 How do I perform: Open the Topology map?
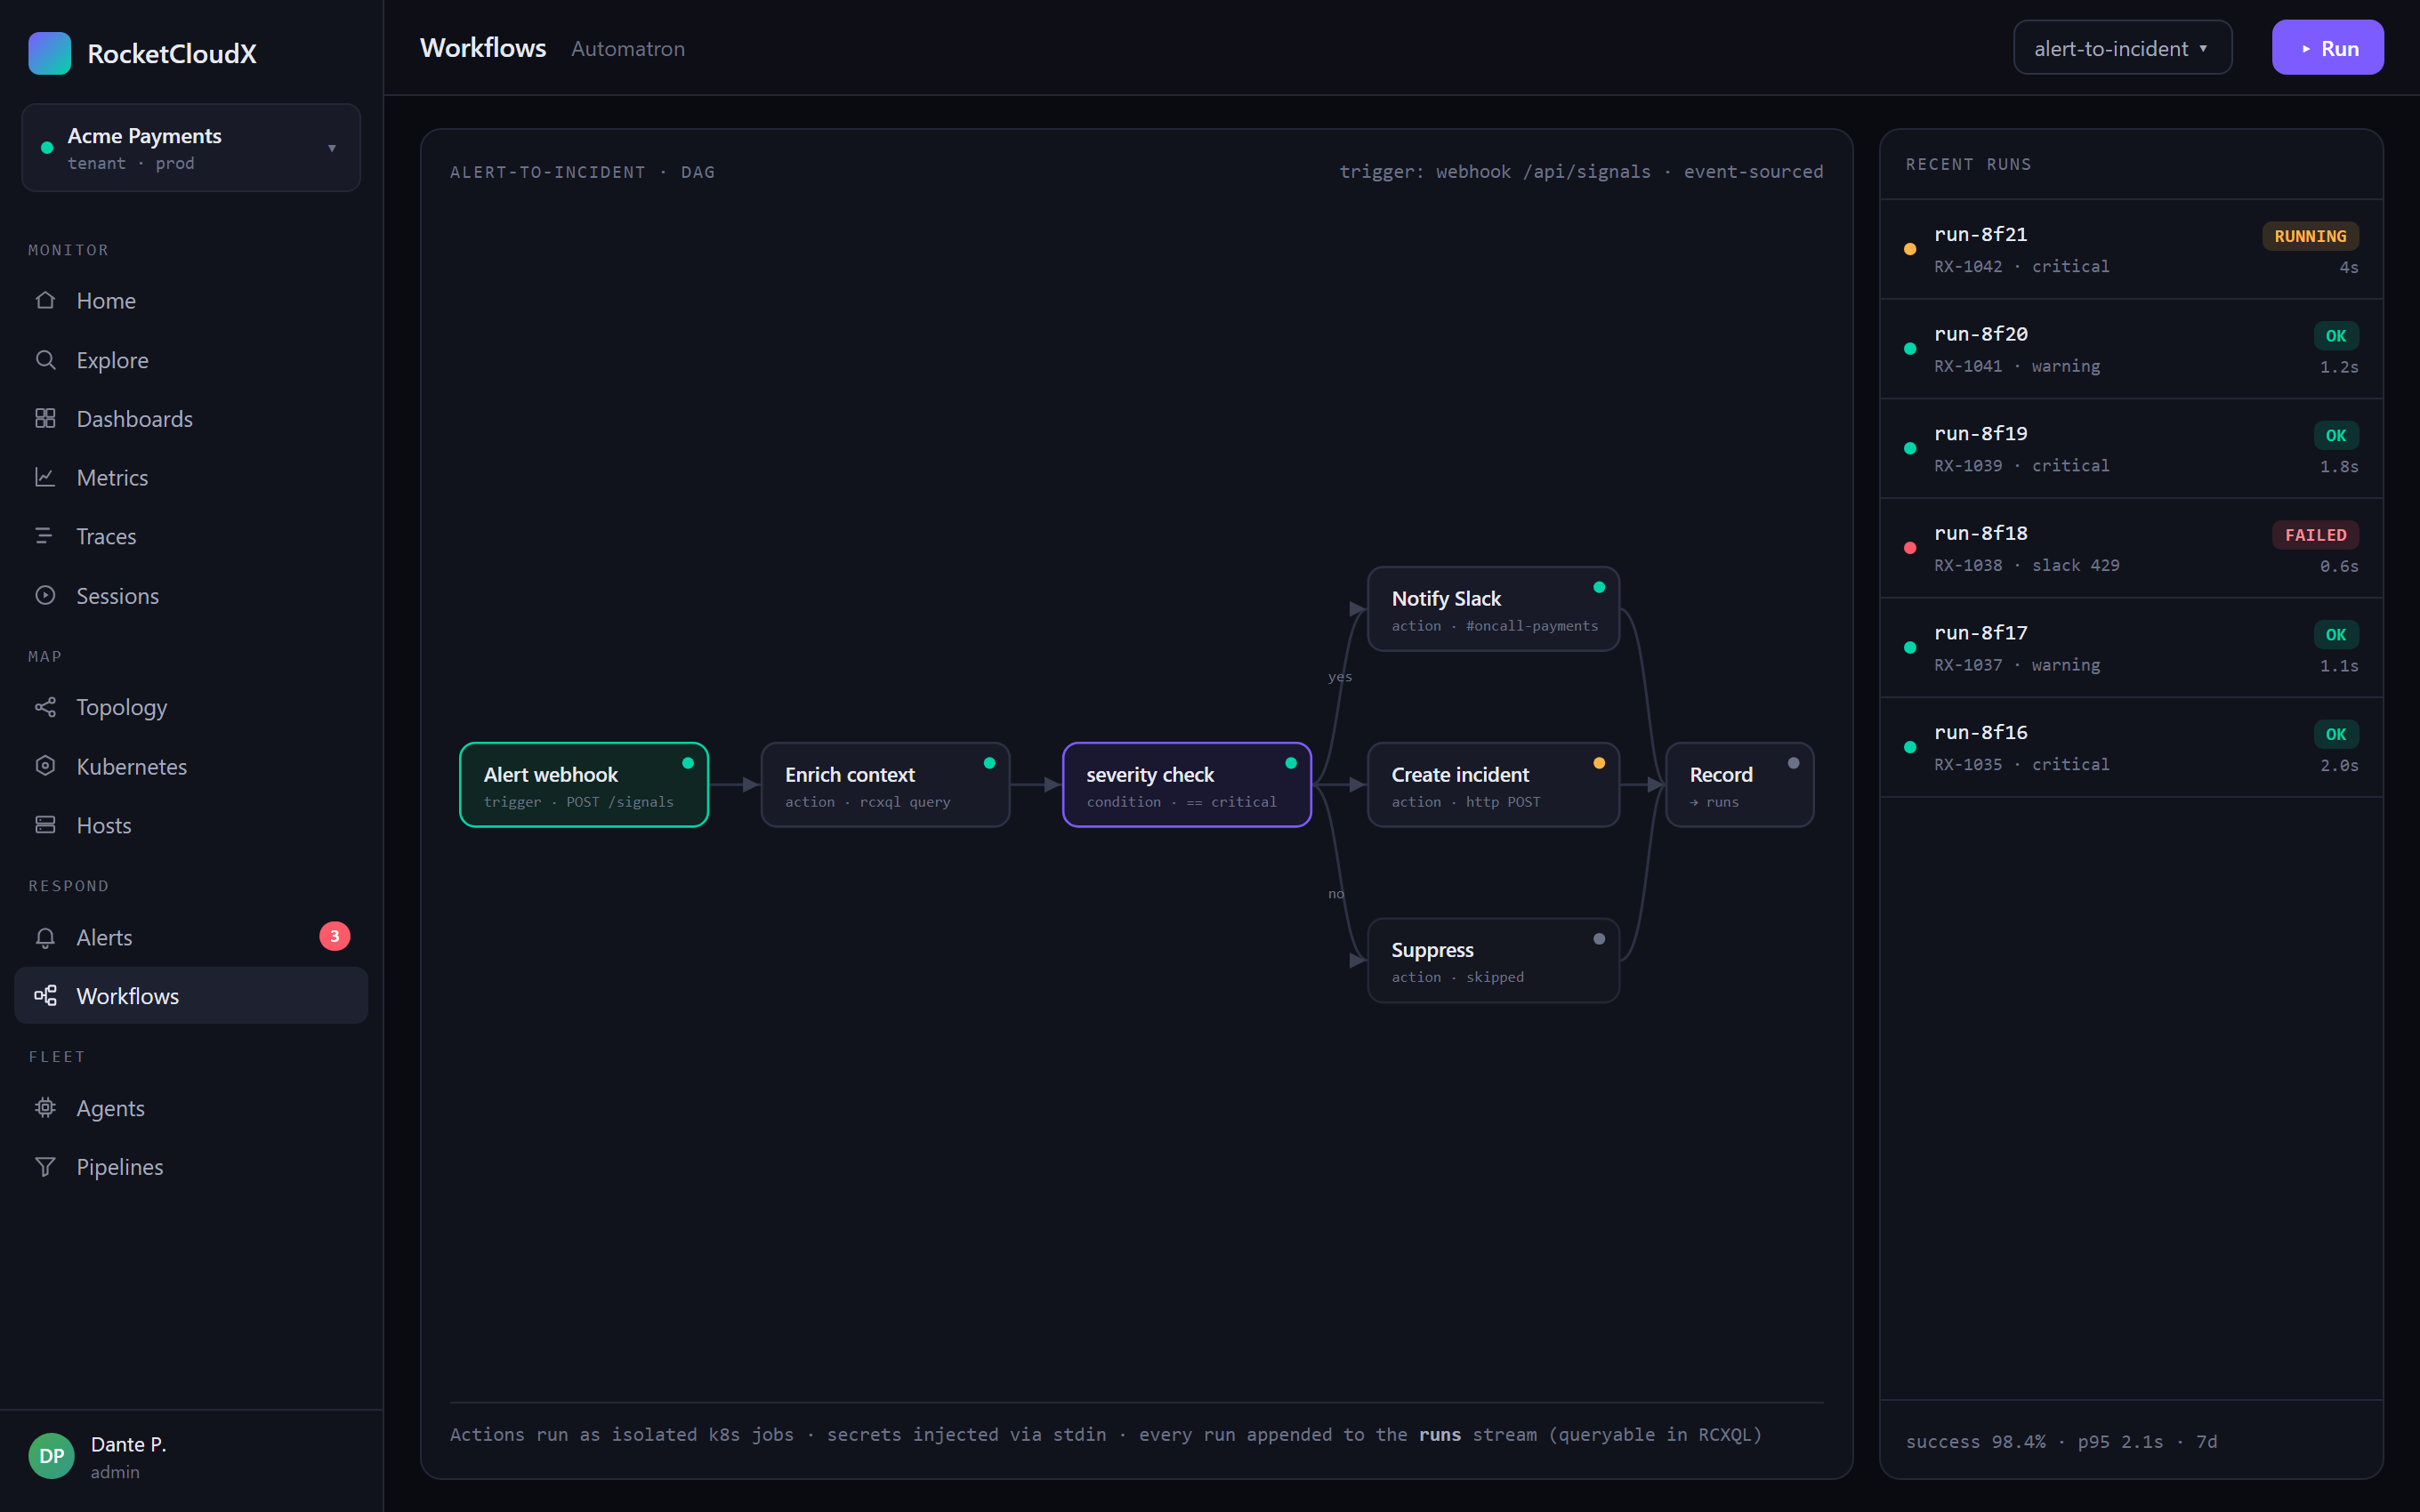pos(191,707)
